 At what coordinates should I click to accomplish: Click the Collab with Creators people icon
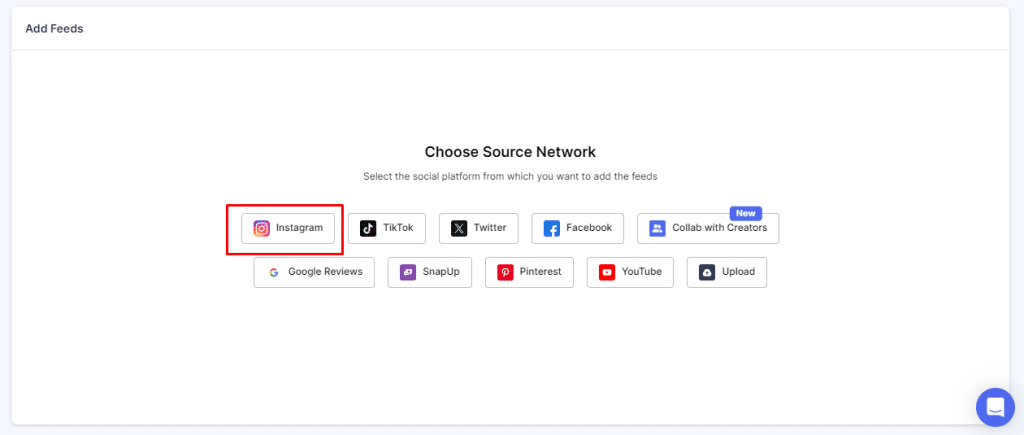(x=657, y=228)
